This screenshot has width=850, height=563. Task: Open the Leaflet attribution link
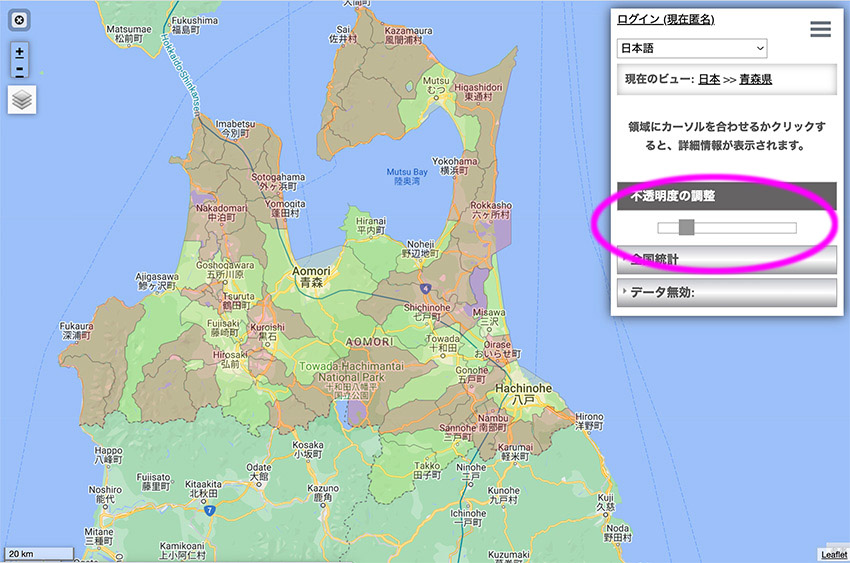[x=833, y=554]
